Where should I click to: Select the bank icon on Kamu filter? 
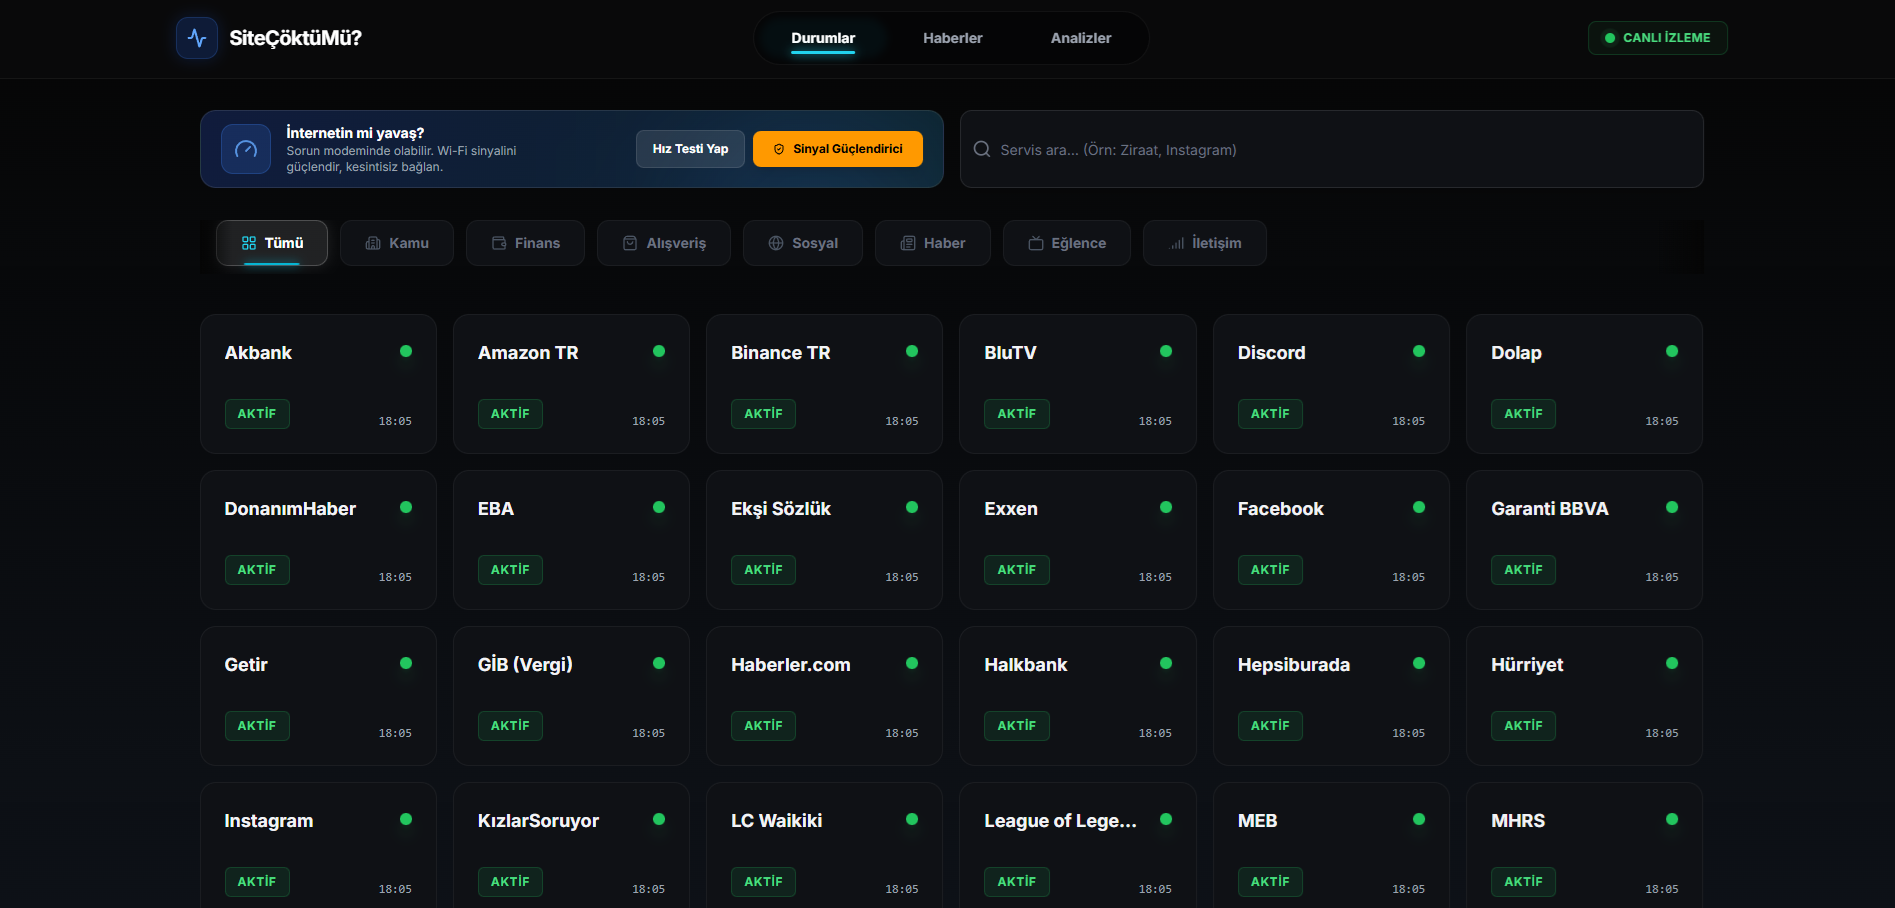pos(371,243)
